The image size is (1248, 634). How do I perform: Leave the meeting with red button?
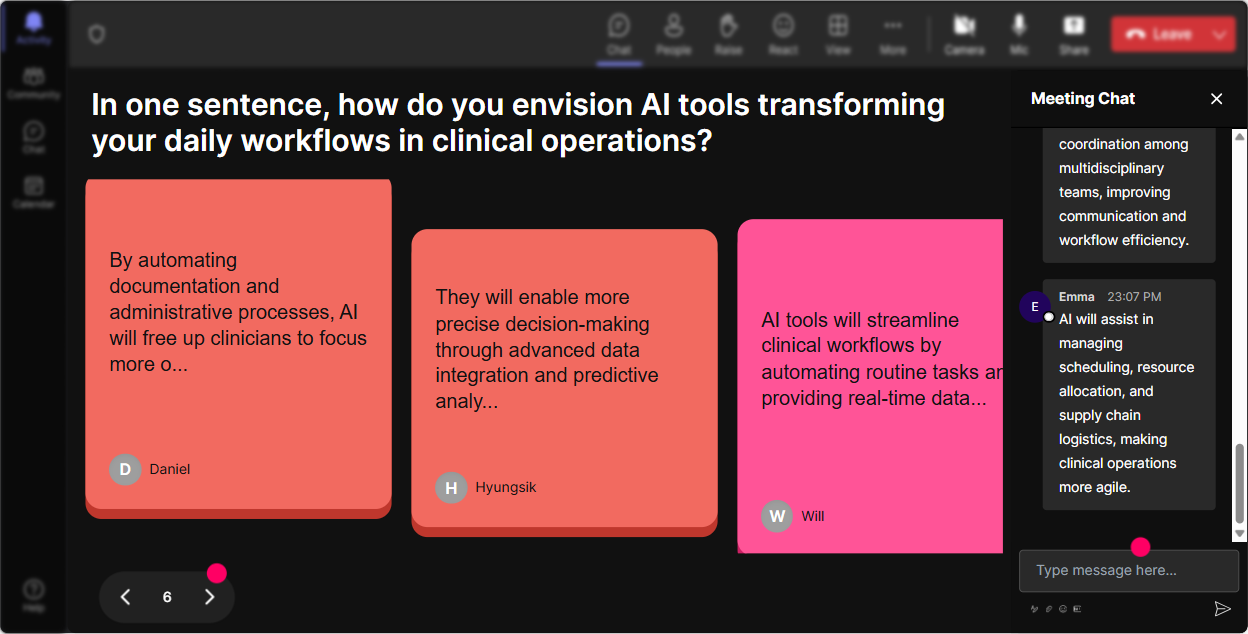[x=1158, y=34]
